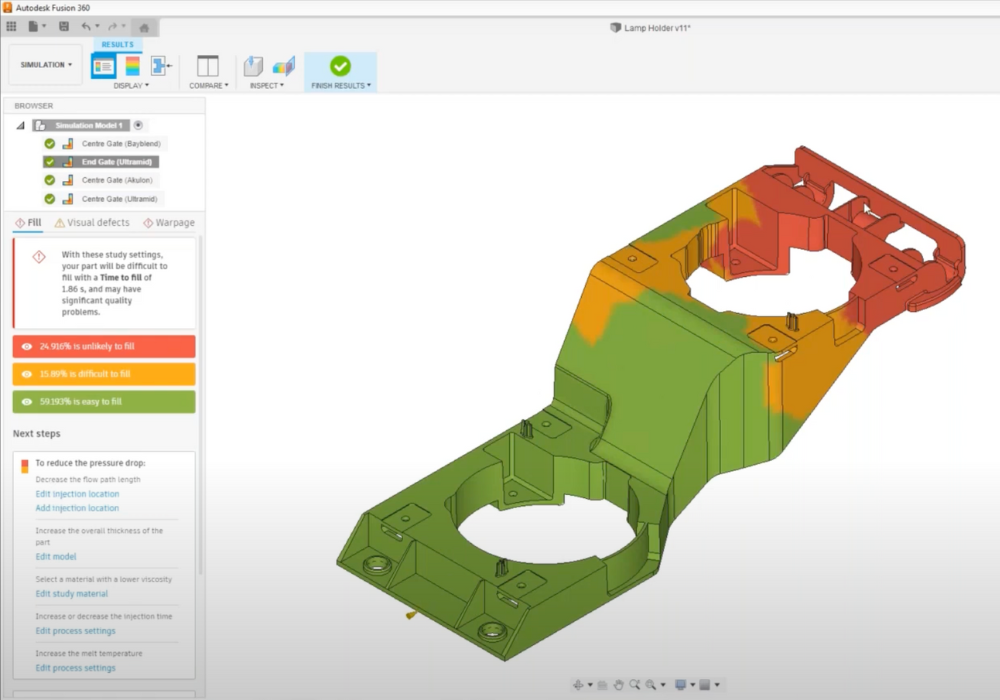Open the SIMULATION workspace dropdown
The image size is (1000, 700).
click(x=46, y=64)
